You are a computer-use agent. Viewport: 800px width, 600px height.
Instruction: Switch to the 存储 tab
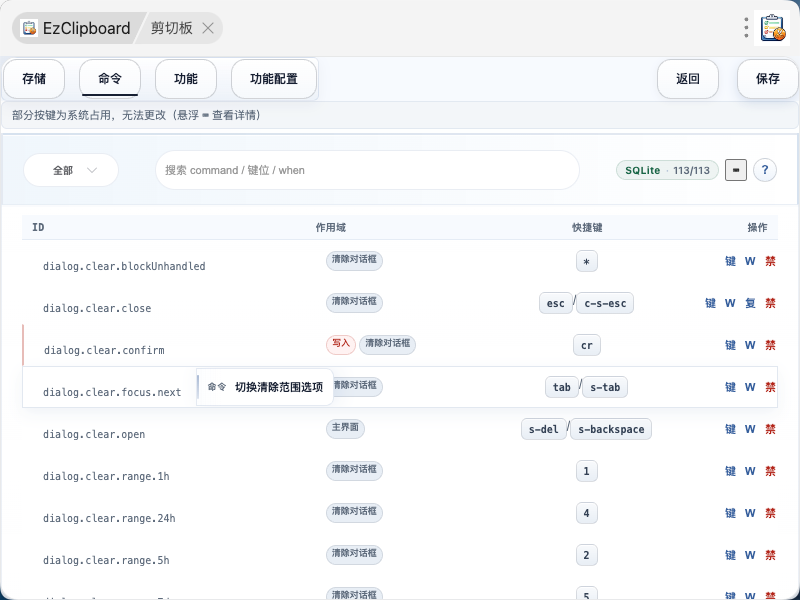click(x=34, y=79)
